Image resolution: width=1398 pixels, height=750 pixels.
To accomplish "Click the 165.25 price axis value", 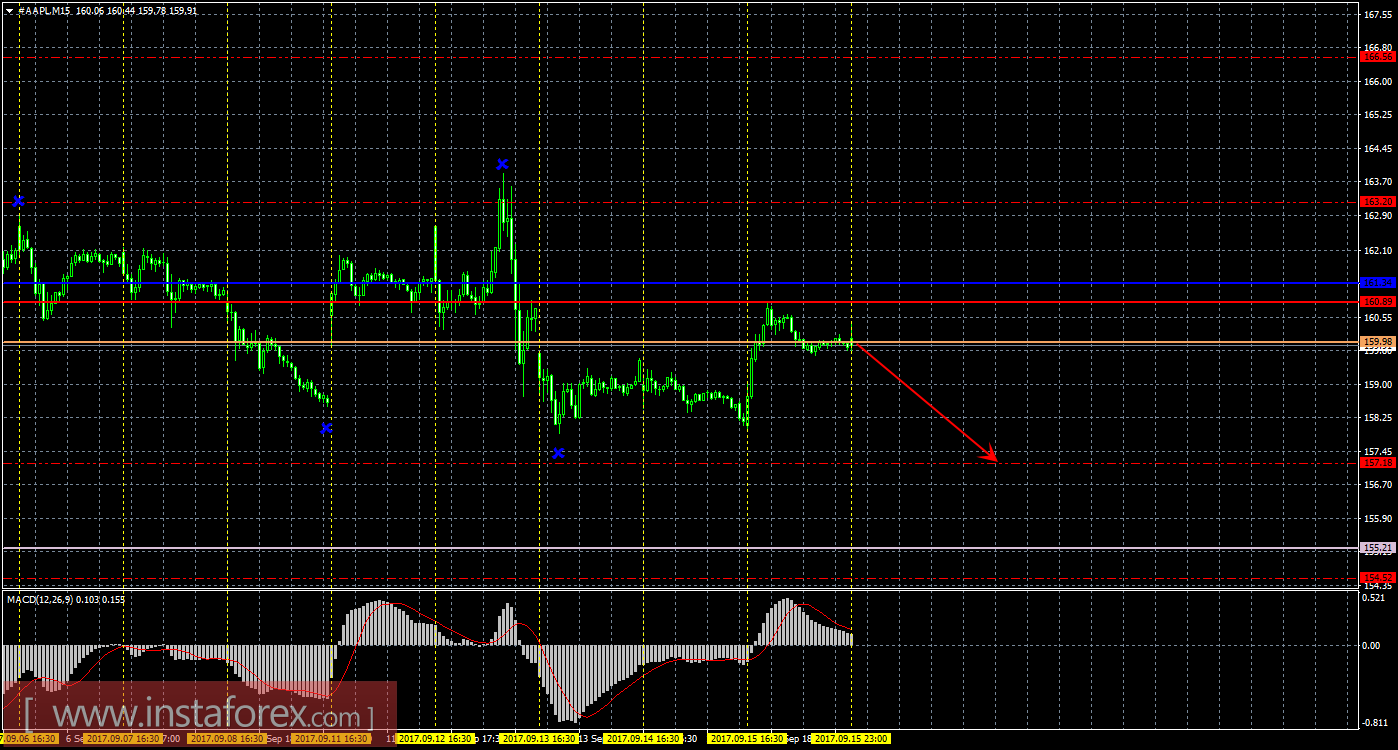I will 1378,115.
